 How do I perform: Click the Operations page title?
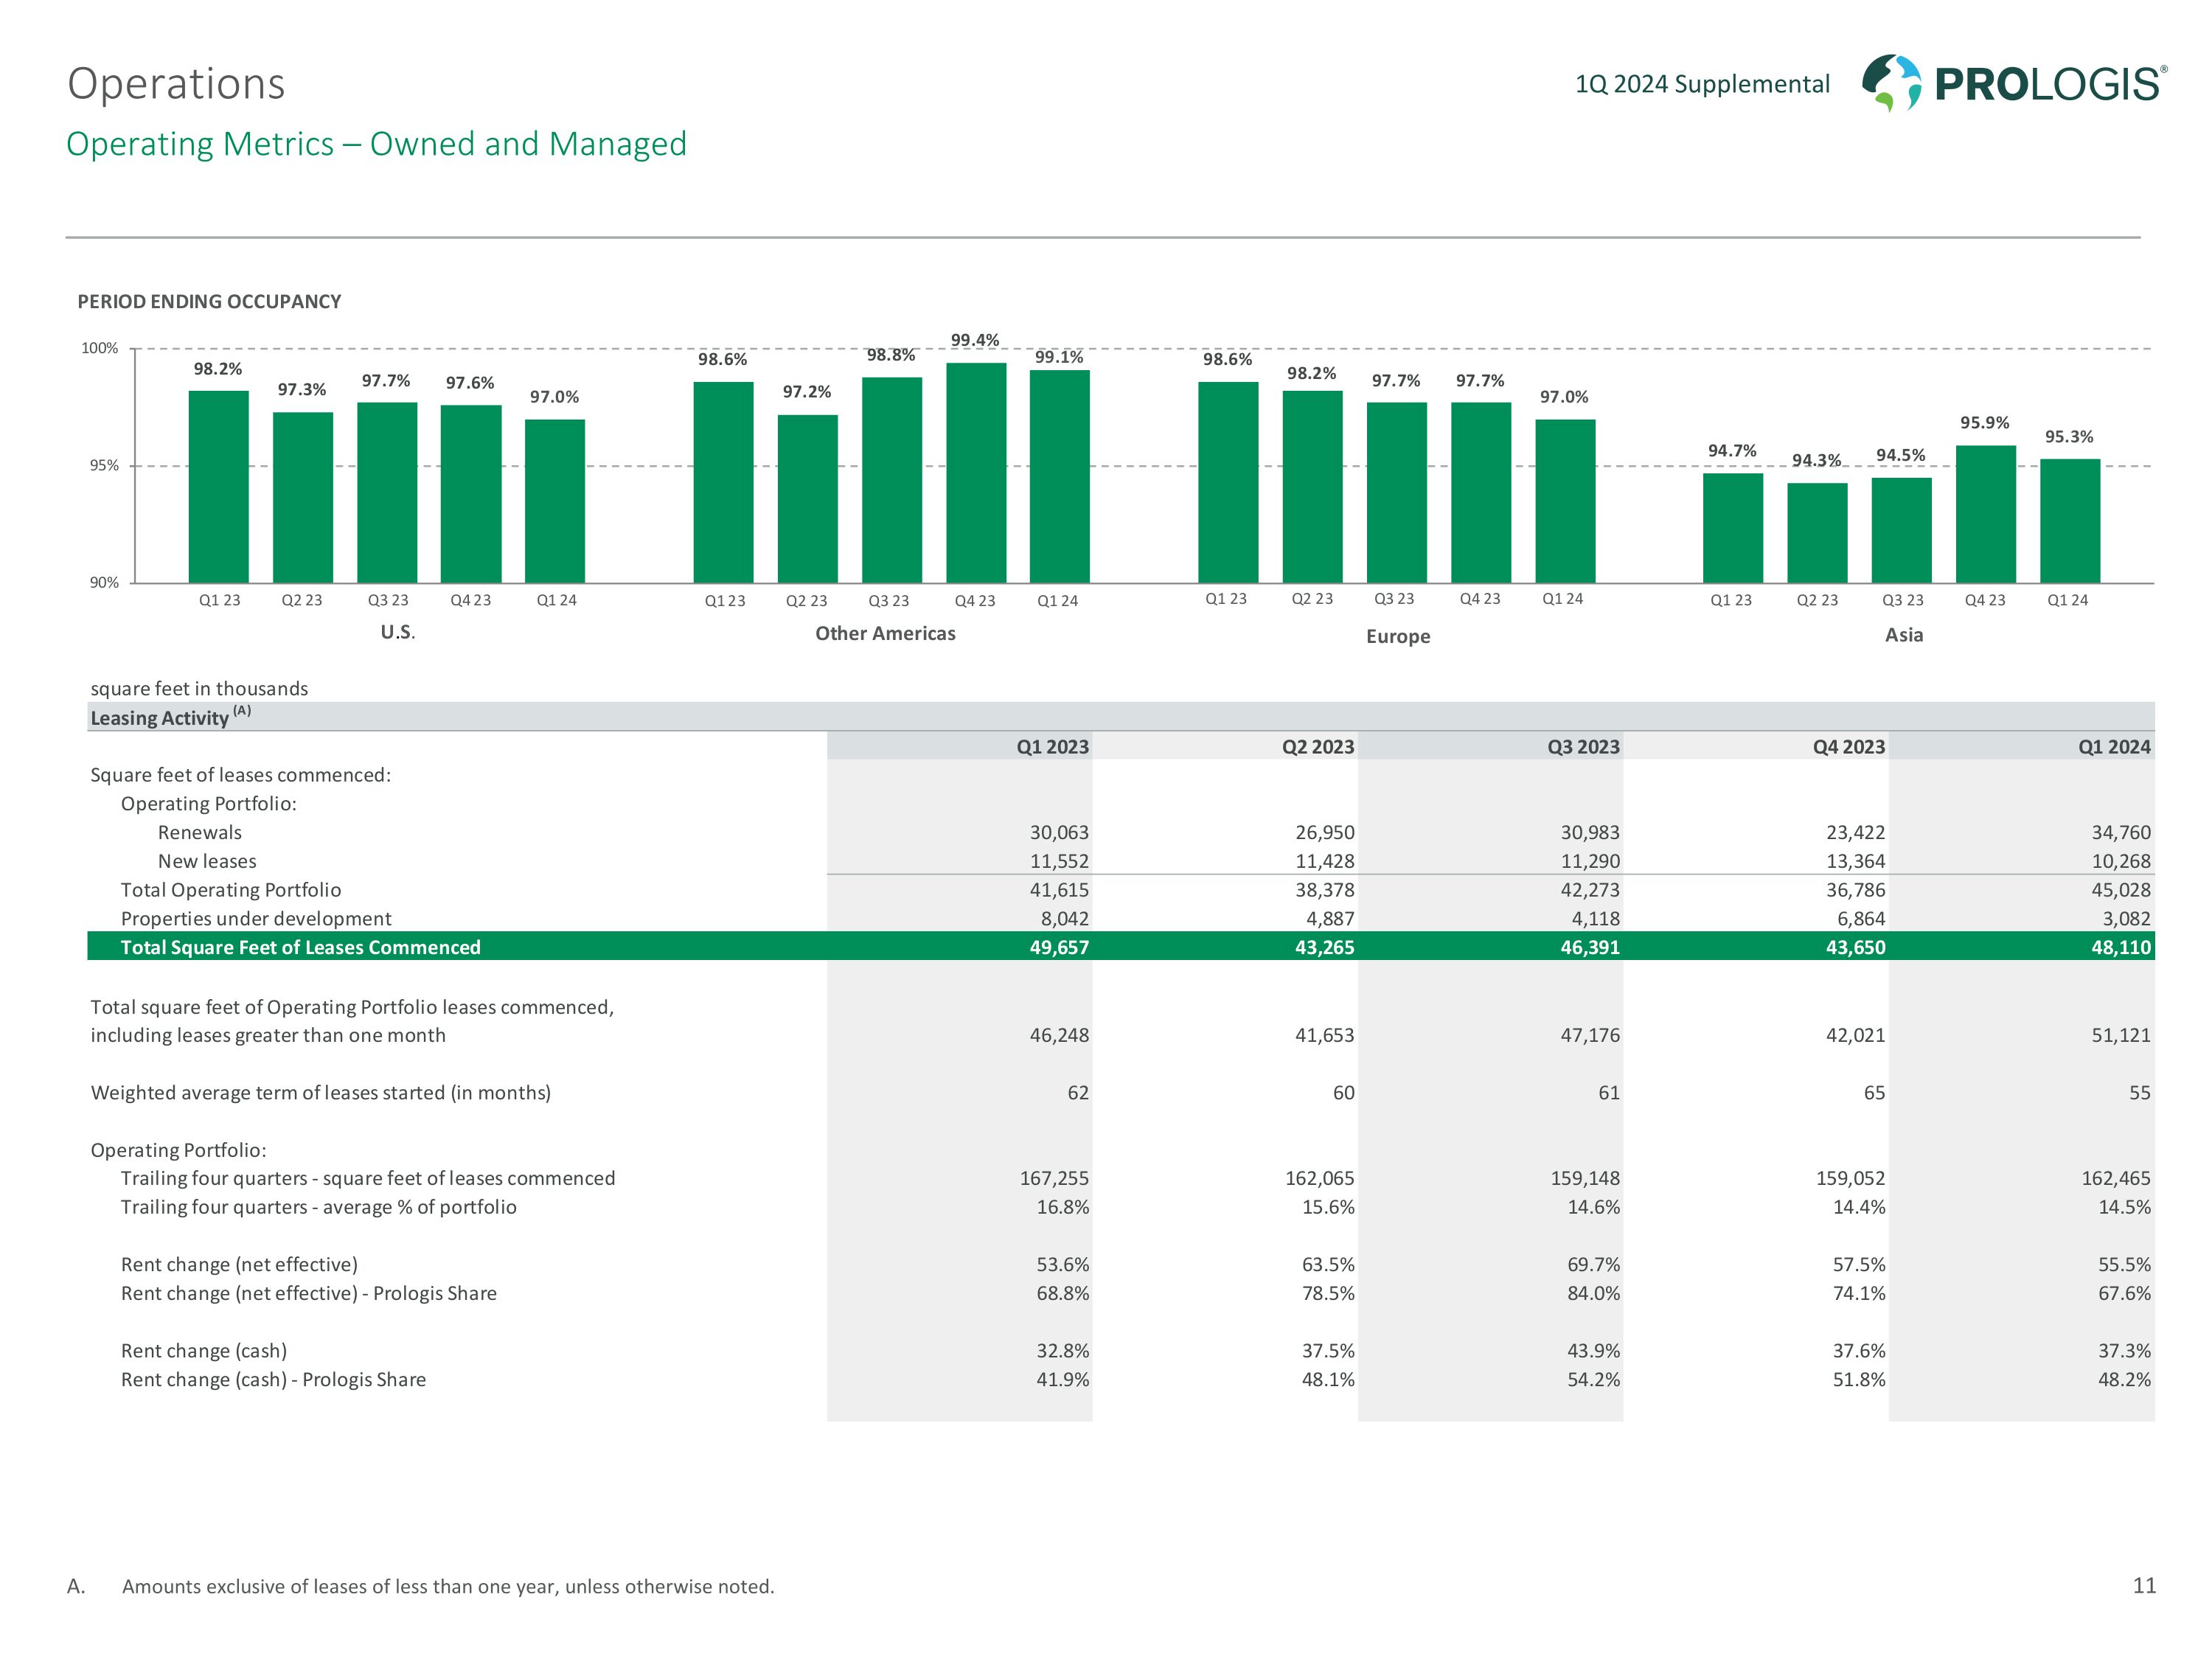[176, 84]
